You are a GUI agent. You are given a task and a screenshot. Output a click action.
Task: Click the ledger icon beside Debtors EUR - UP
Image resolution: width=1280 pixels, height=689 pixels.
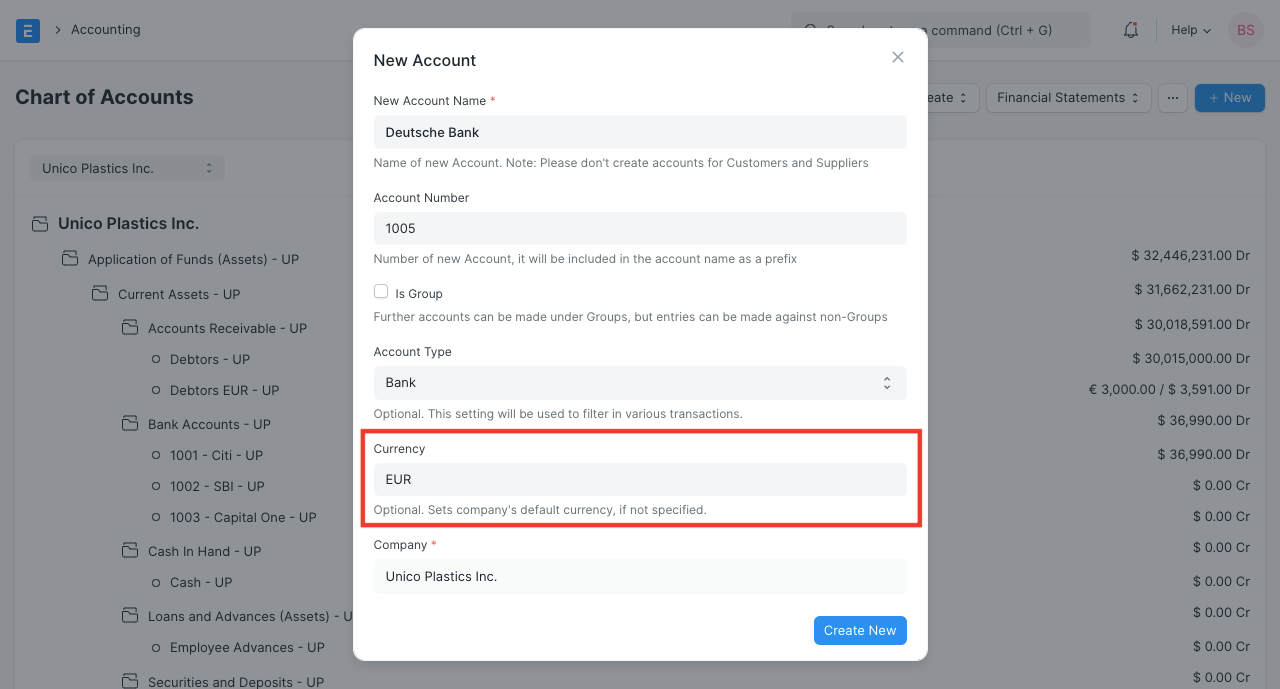[157, 390]
